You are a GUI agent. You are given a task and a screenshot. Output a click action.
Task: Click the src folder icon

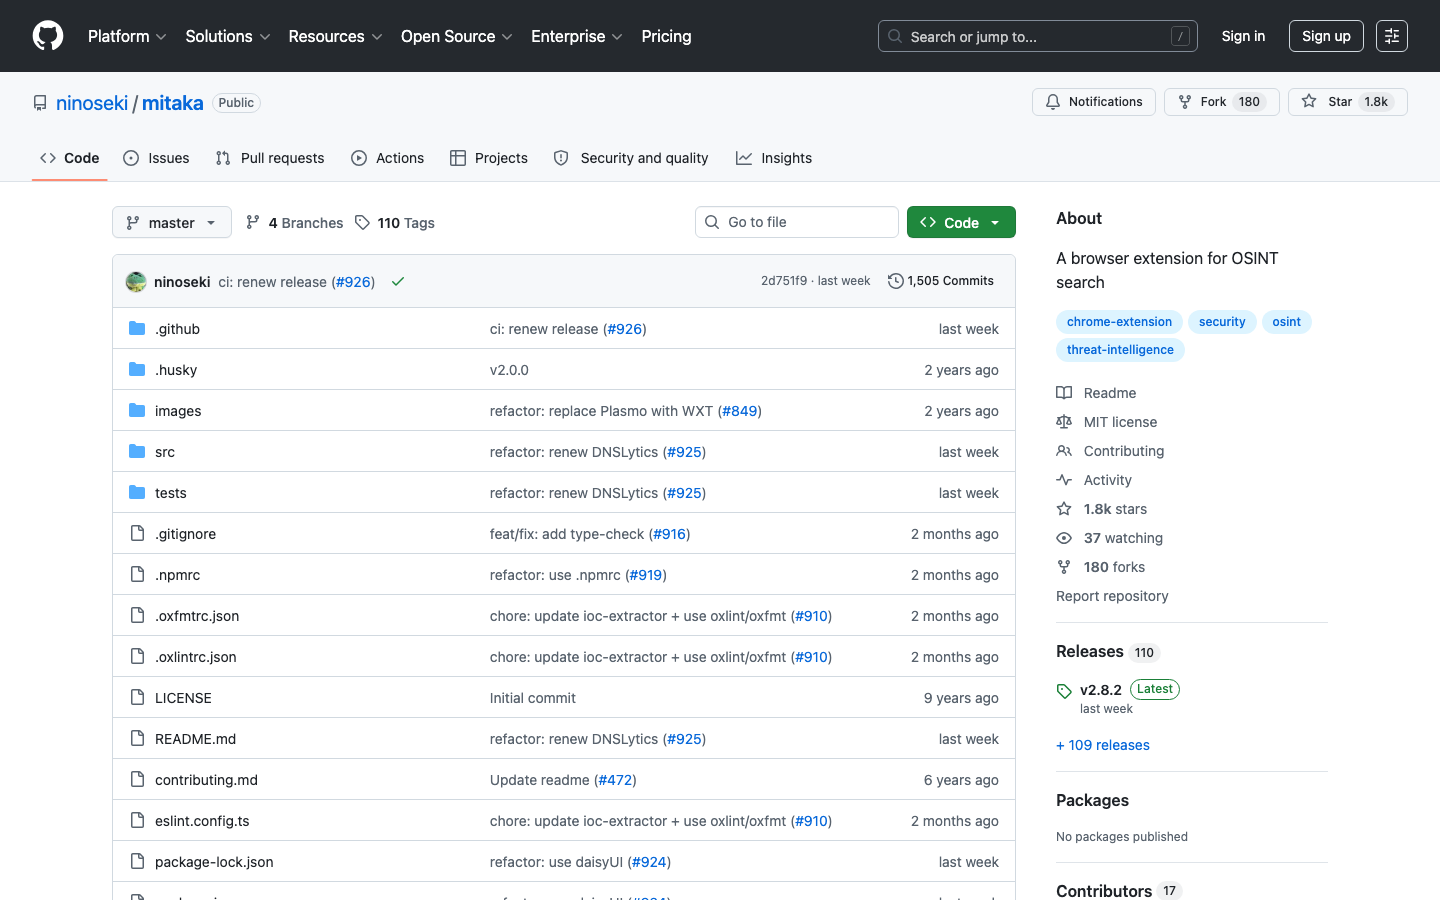(137, 452)
